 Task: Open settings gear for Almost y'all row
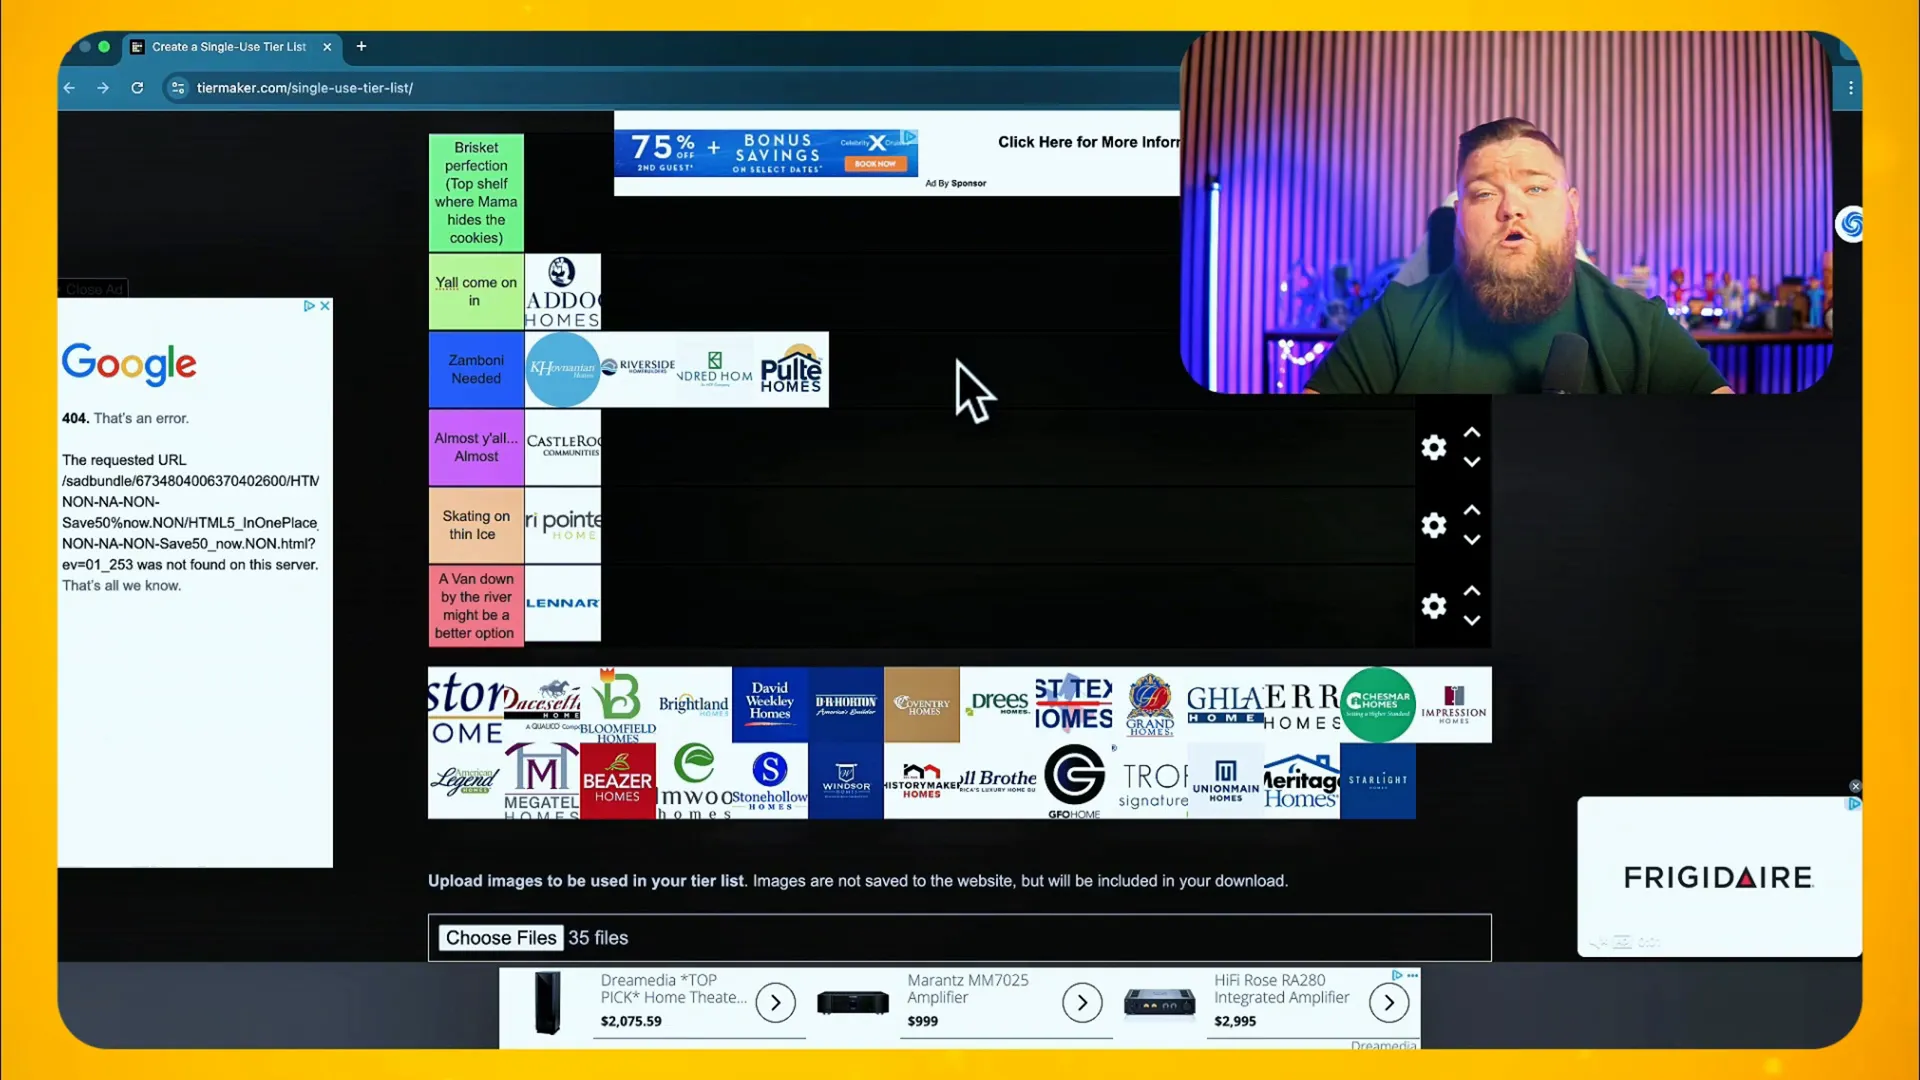tap(1433, 447)
